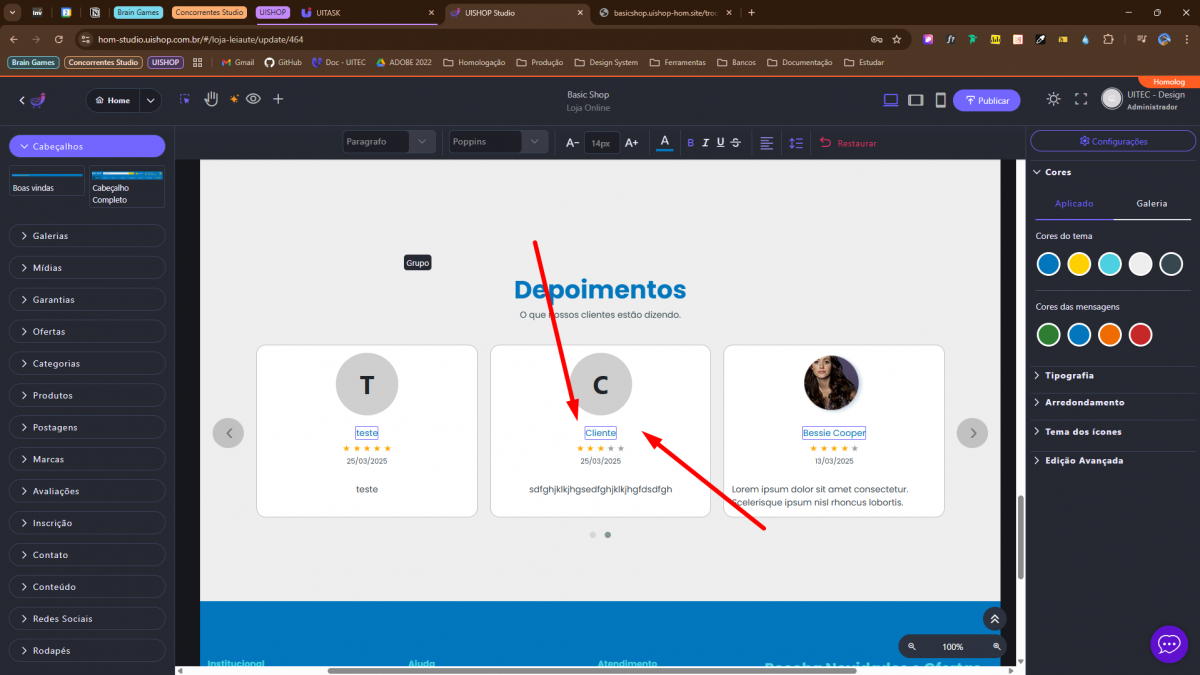Toggle the eye preview visibility icon

(254, 99)
